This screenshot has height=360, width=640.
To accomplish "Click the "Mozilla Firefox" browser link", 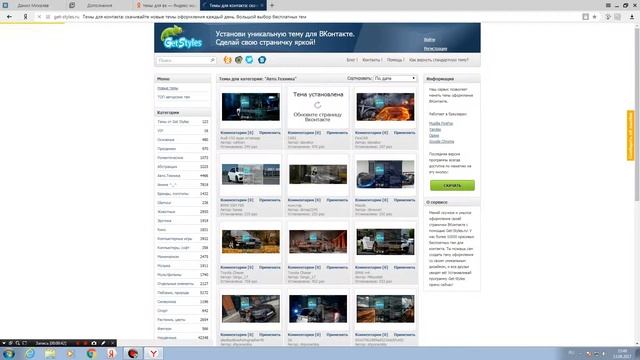I will click(x=441, y=123).
